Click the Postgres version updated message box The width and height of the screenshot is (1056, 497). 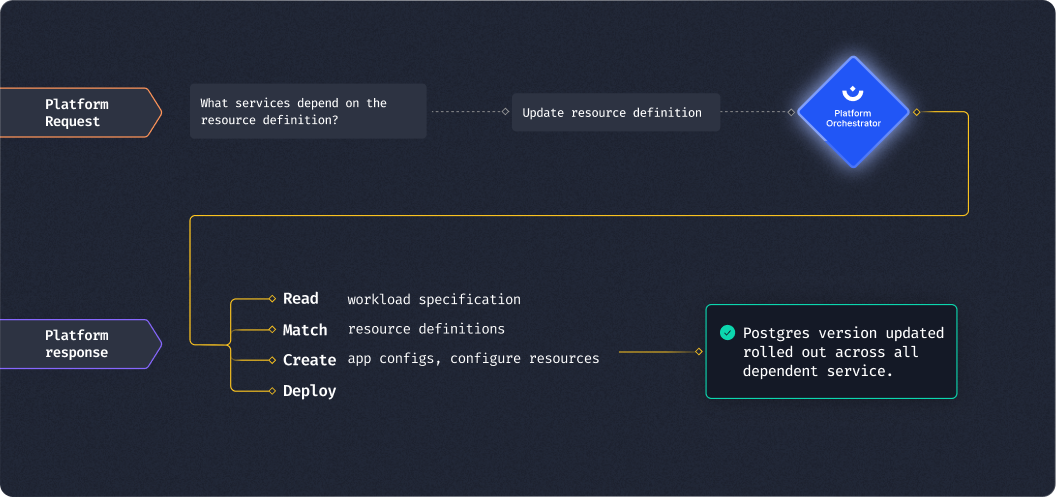[831, 351]
